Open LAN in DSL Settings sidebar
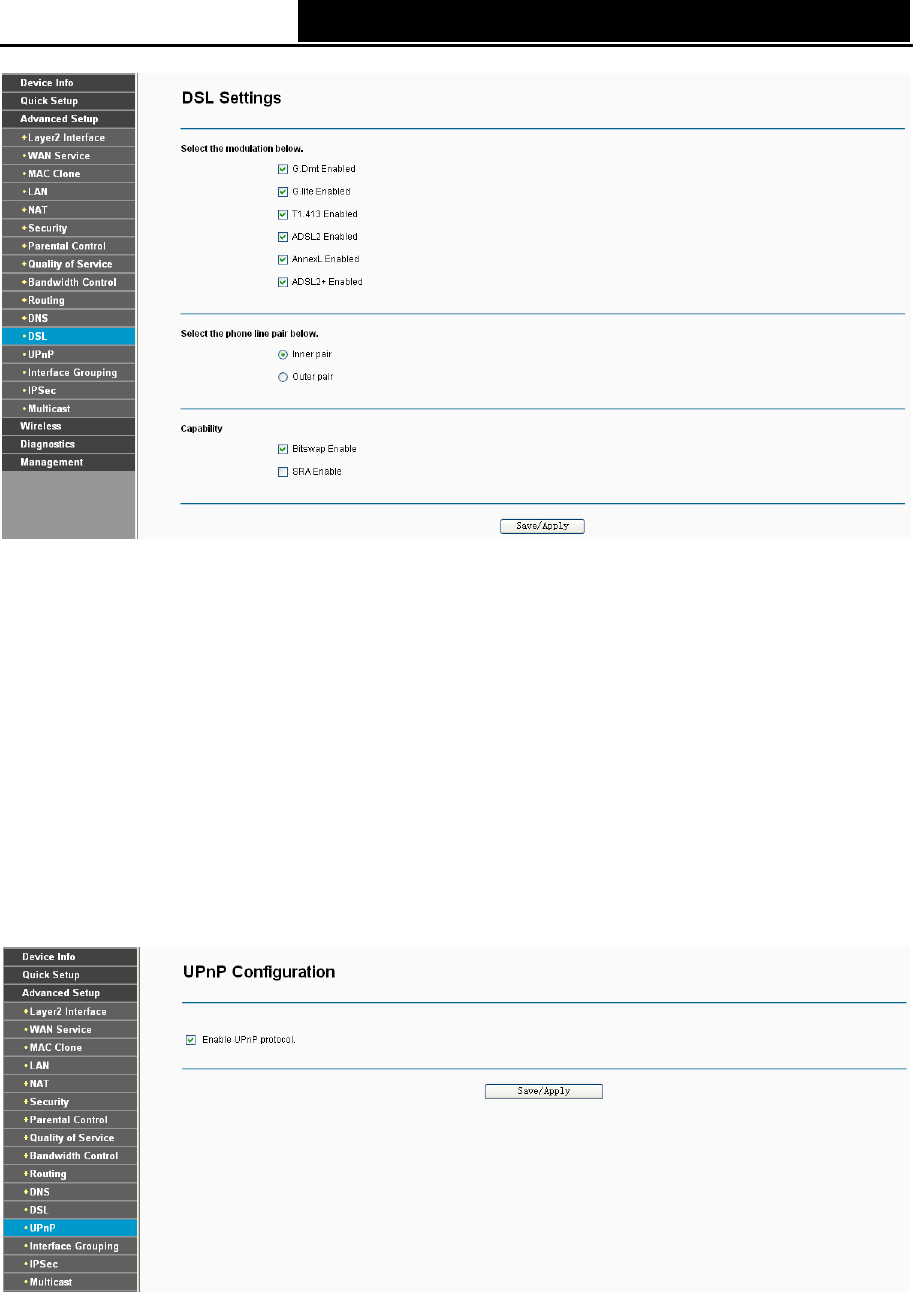Viewport: 913px width, 1292px height. [68, 192]
